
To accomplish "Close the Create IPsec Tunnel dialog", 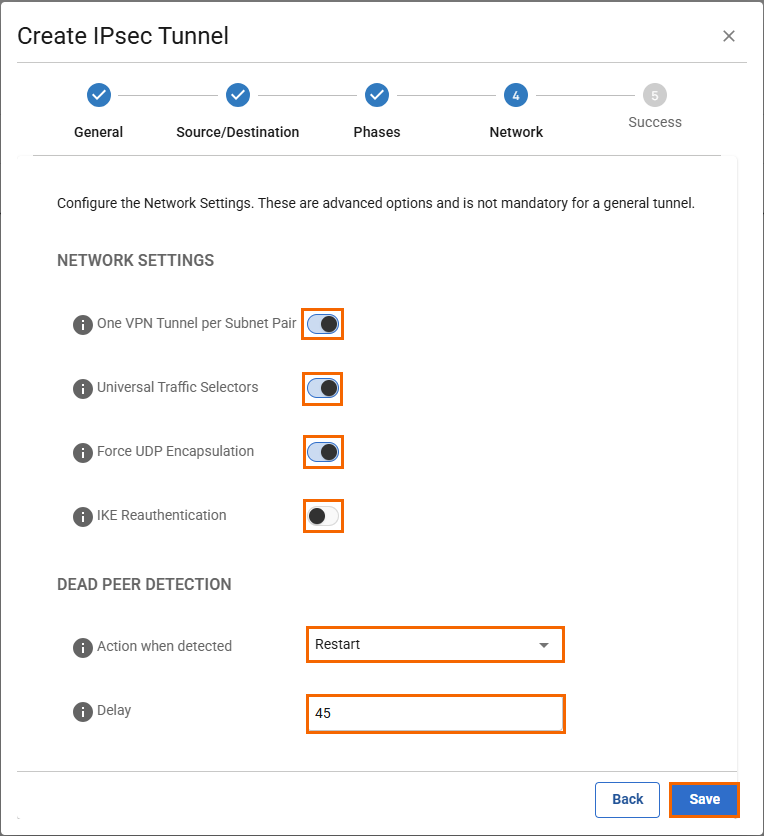I will pyautogui.click(x=729, y=36).
